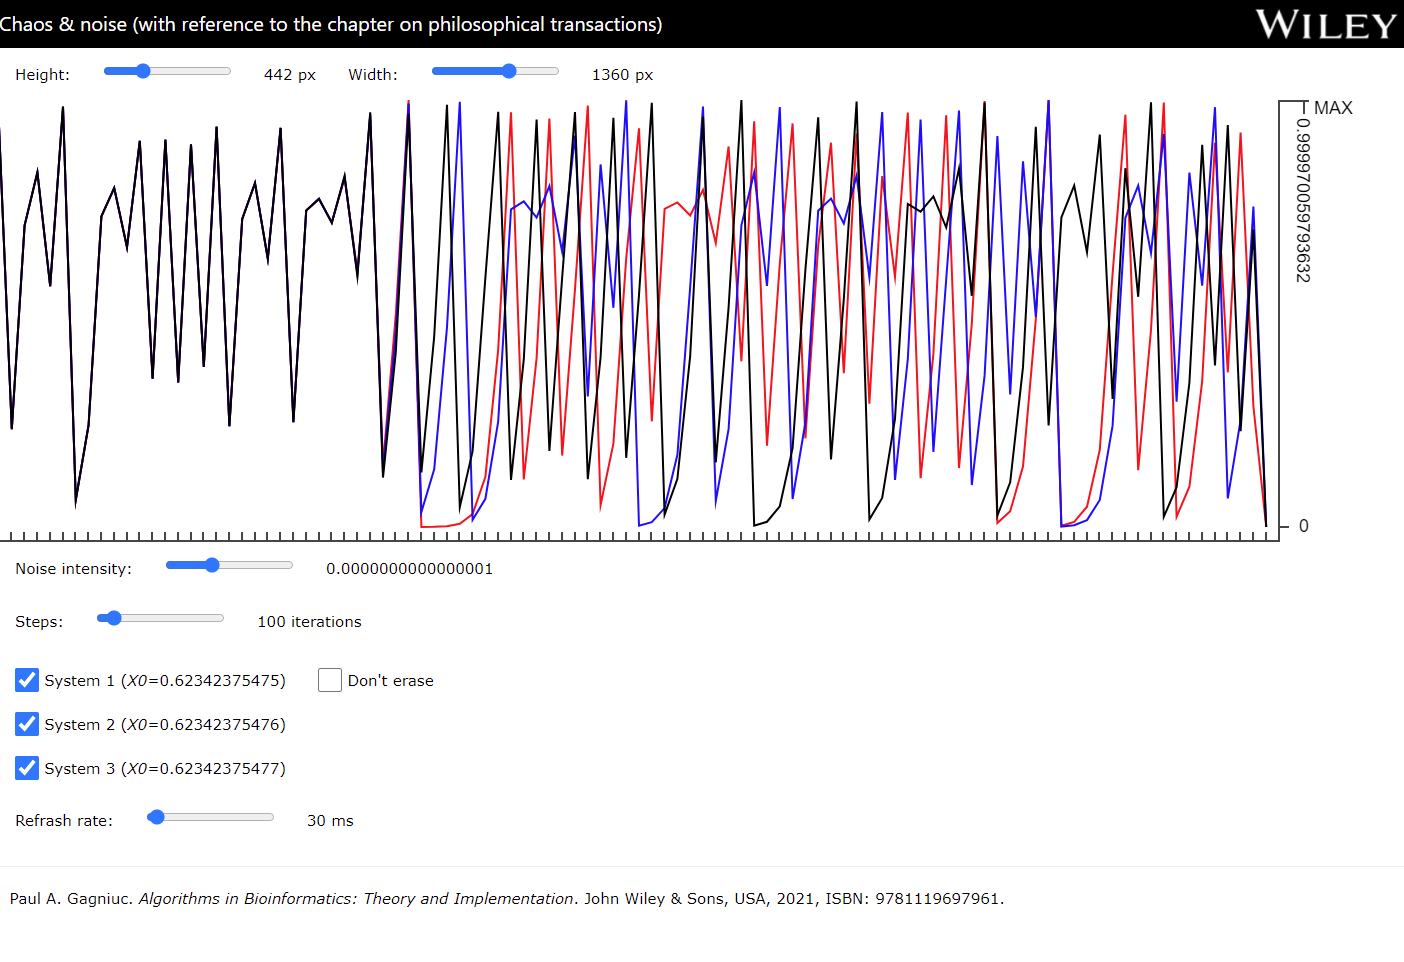Click the Chaos & noise page title
This screenshot has height=962, width=1404.
[x=331, y=24]
